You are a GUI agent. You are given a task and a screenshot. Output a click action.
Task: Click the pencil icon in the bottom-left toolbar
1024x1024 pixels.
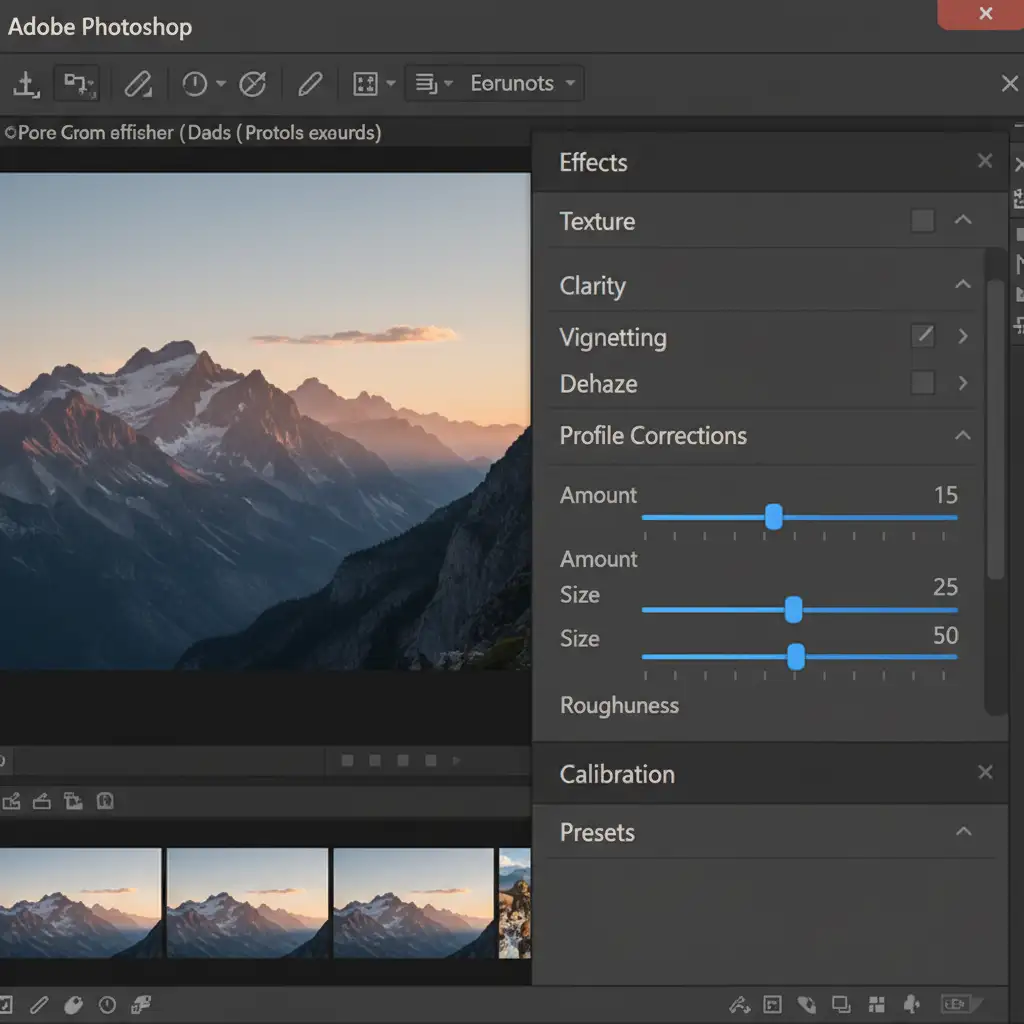click(40, 1004)
